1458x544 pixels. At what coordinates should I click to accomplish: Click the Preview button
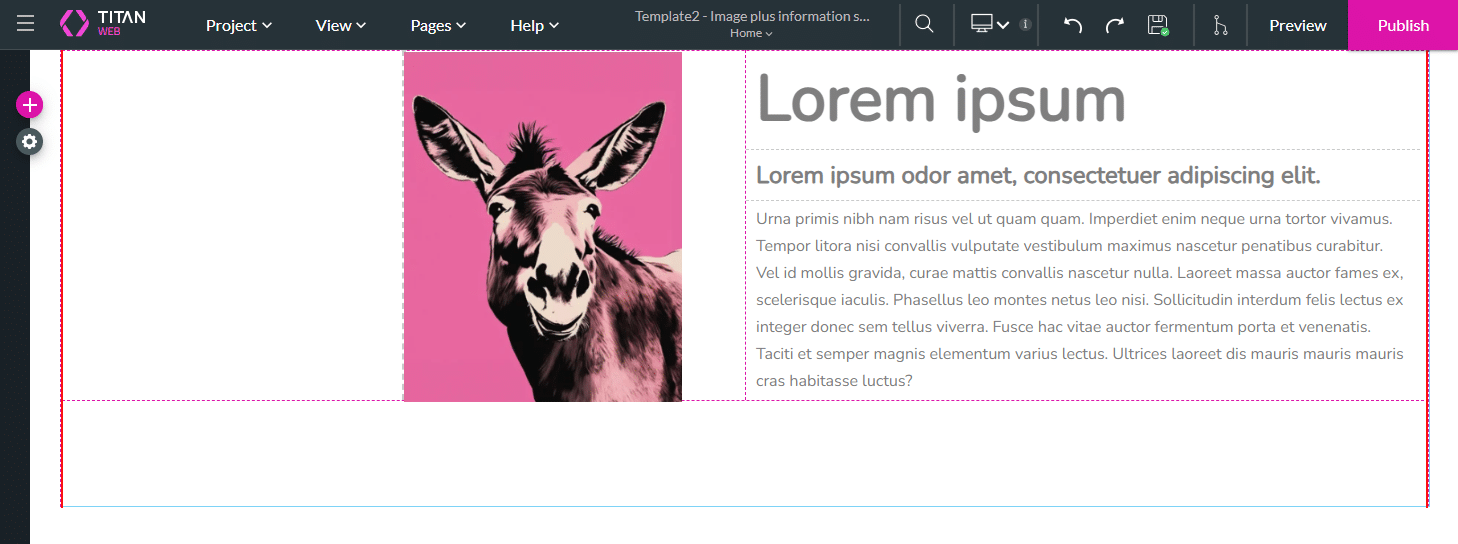[x=1297, y=25]
